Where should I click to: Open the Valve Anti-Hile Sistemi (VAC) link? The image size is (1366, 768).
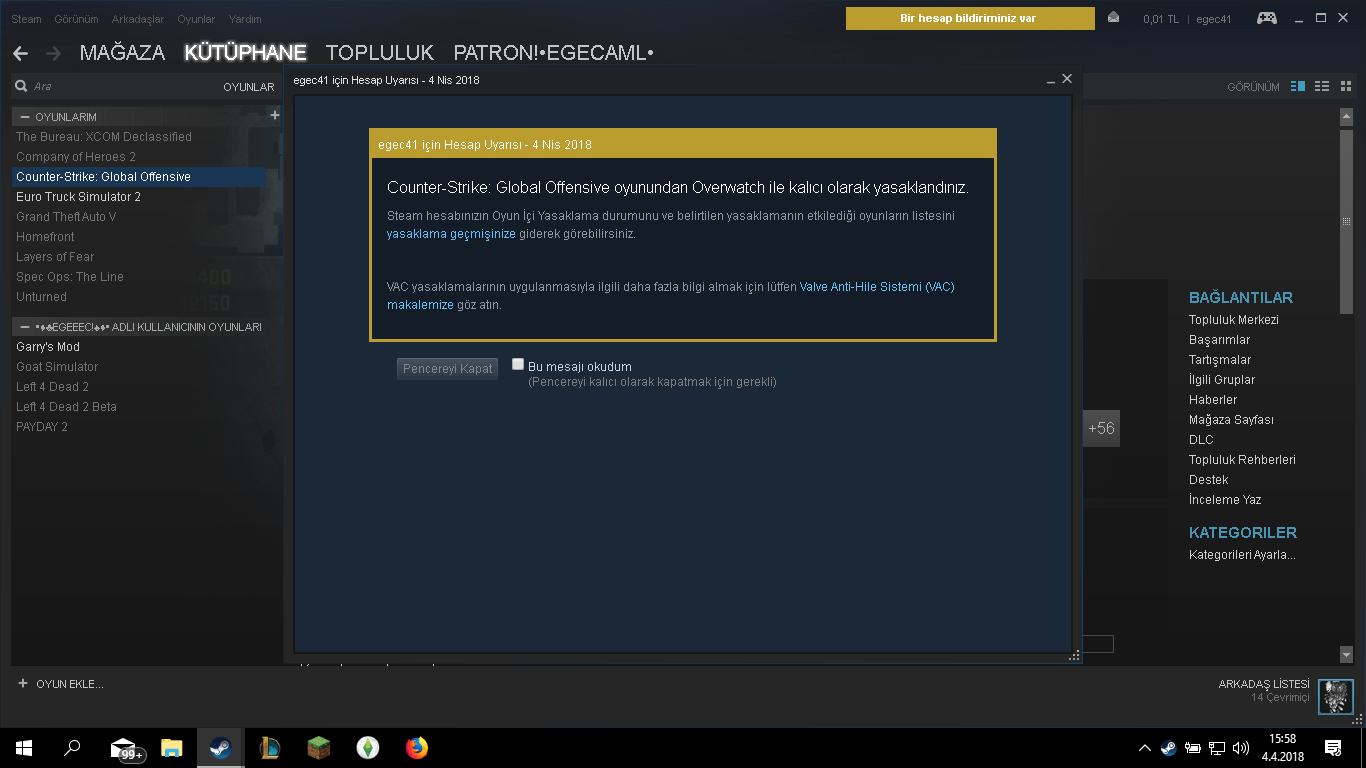(x=877, y=287)
